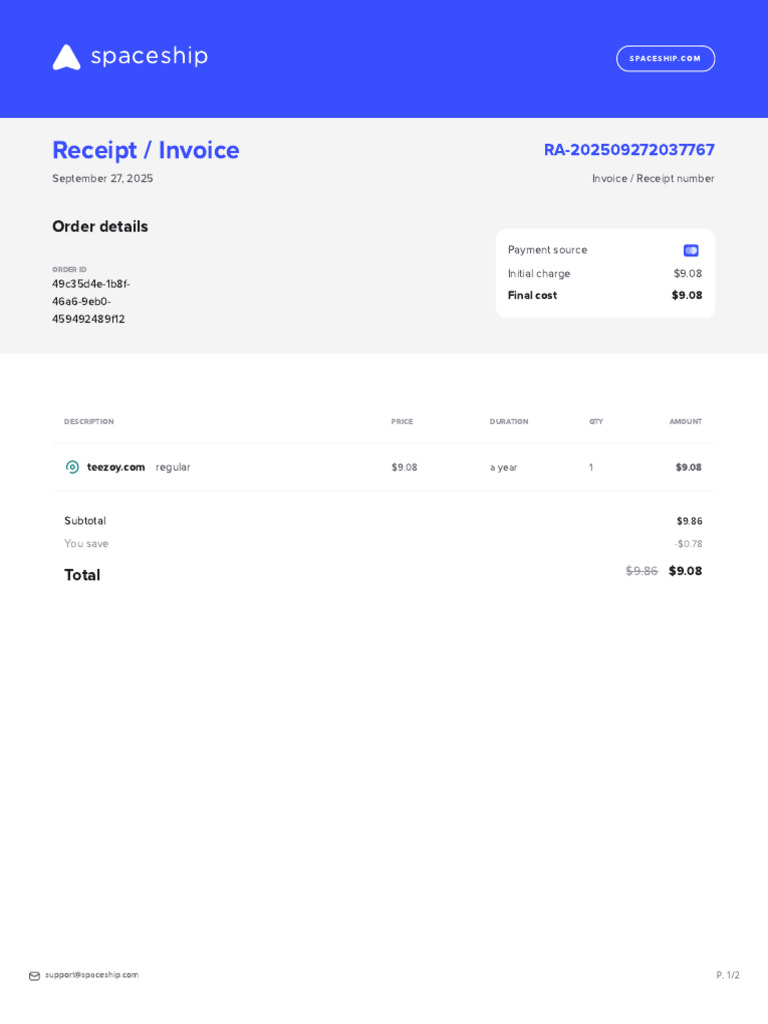This screenshot has width=768, height=1024.
Task: Click the spaceship wordmark in the header
Action: click(149, 56)
